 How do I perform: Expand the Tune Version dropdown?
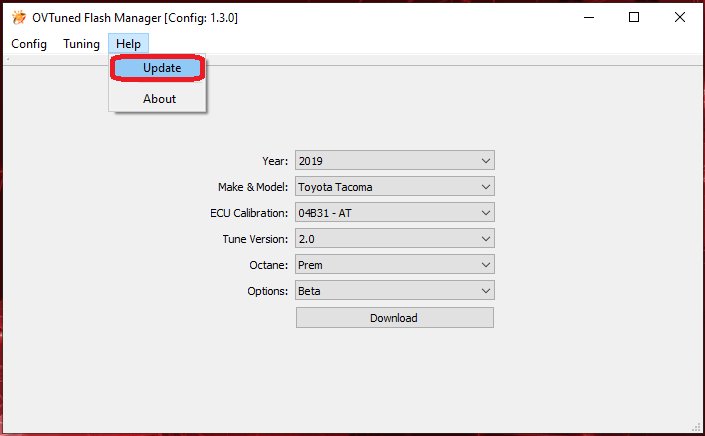click(x=395, y=239)
